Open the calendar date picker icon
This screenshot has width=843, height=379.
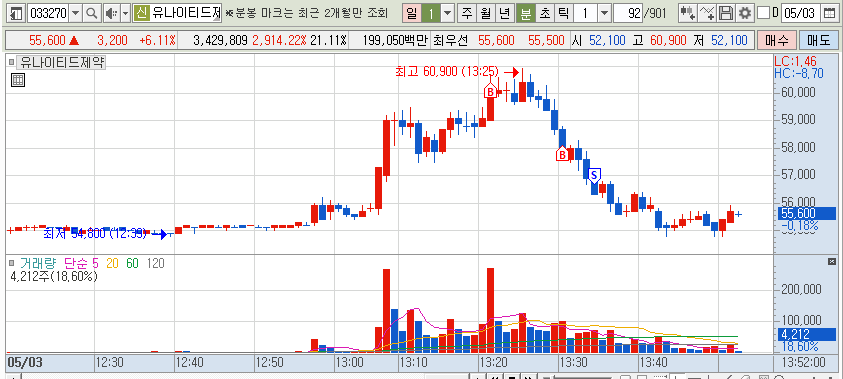(830, 13)
